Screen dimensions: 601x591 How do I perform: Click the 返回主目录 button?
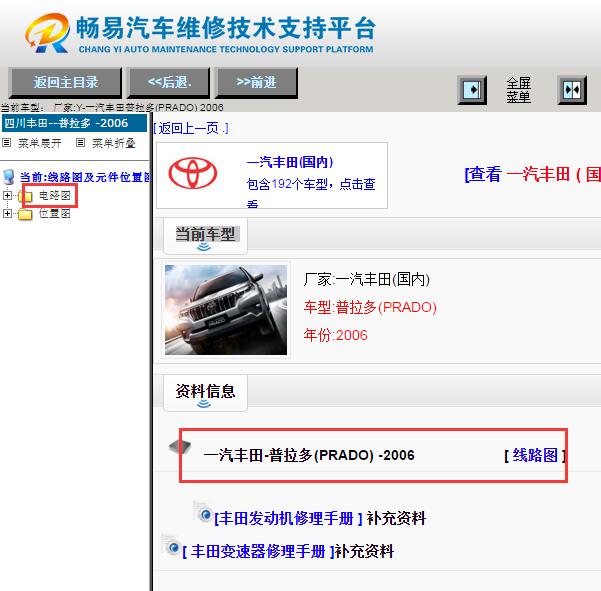(x=65, y=82)
